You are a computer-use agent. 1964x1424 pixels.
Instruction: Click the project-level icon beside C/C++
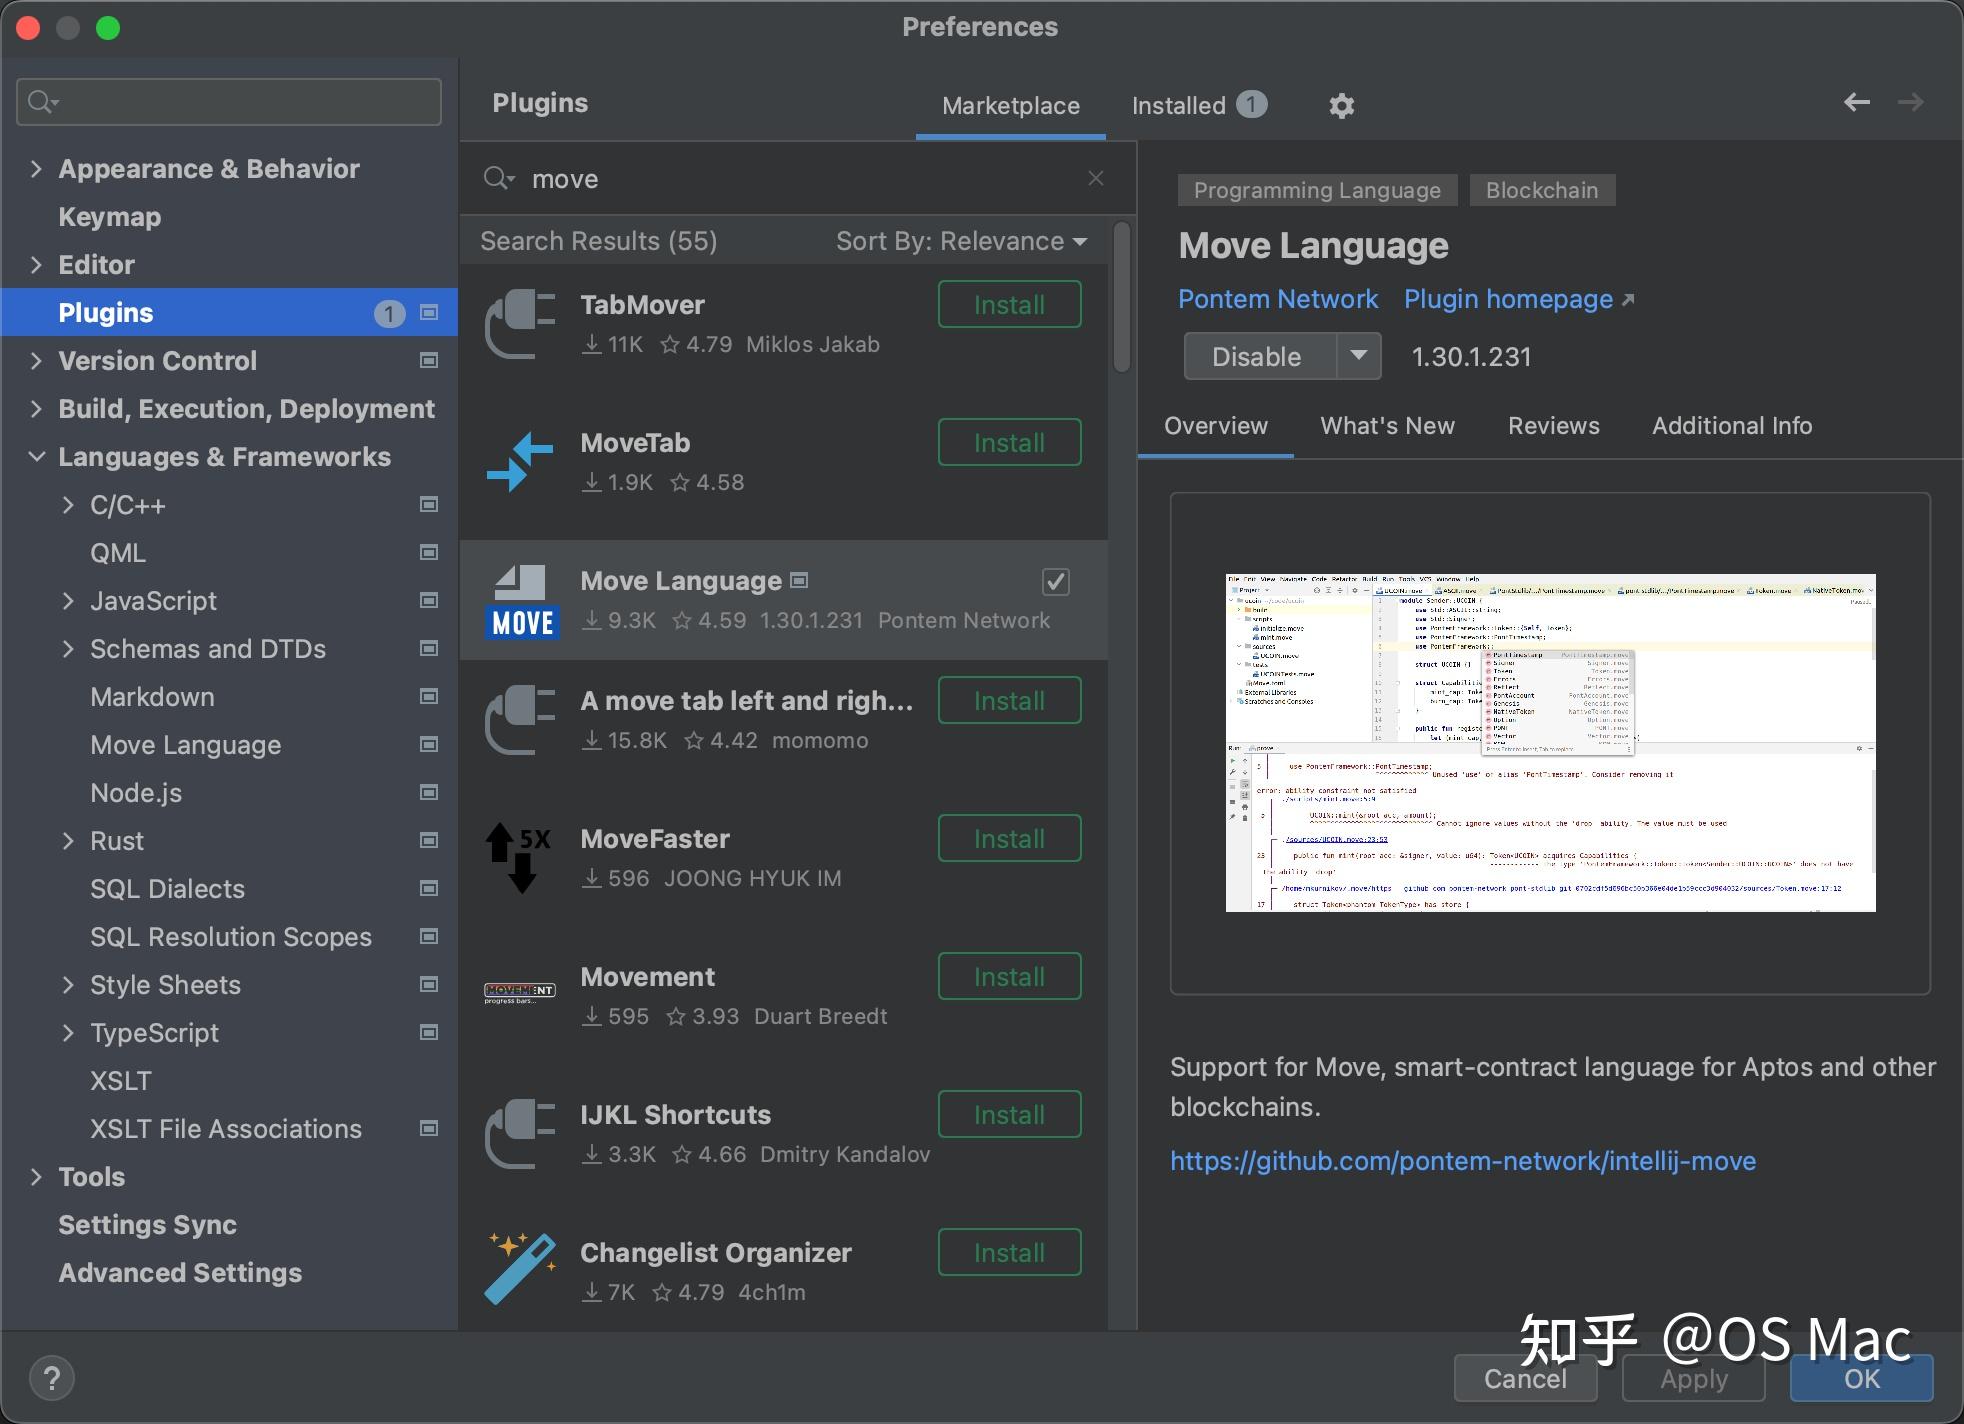click(429, 504)
